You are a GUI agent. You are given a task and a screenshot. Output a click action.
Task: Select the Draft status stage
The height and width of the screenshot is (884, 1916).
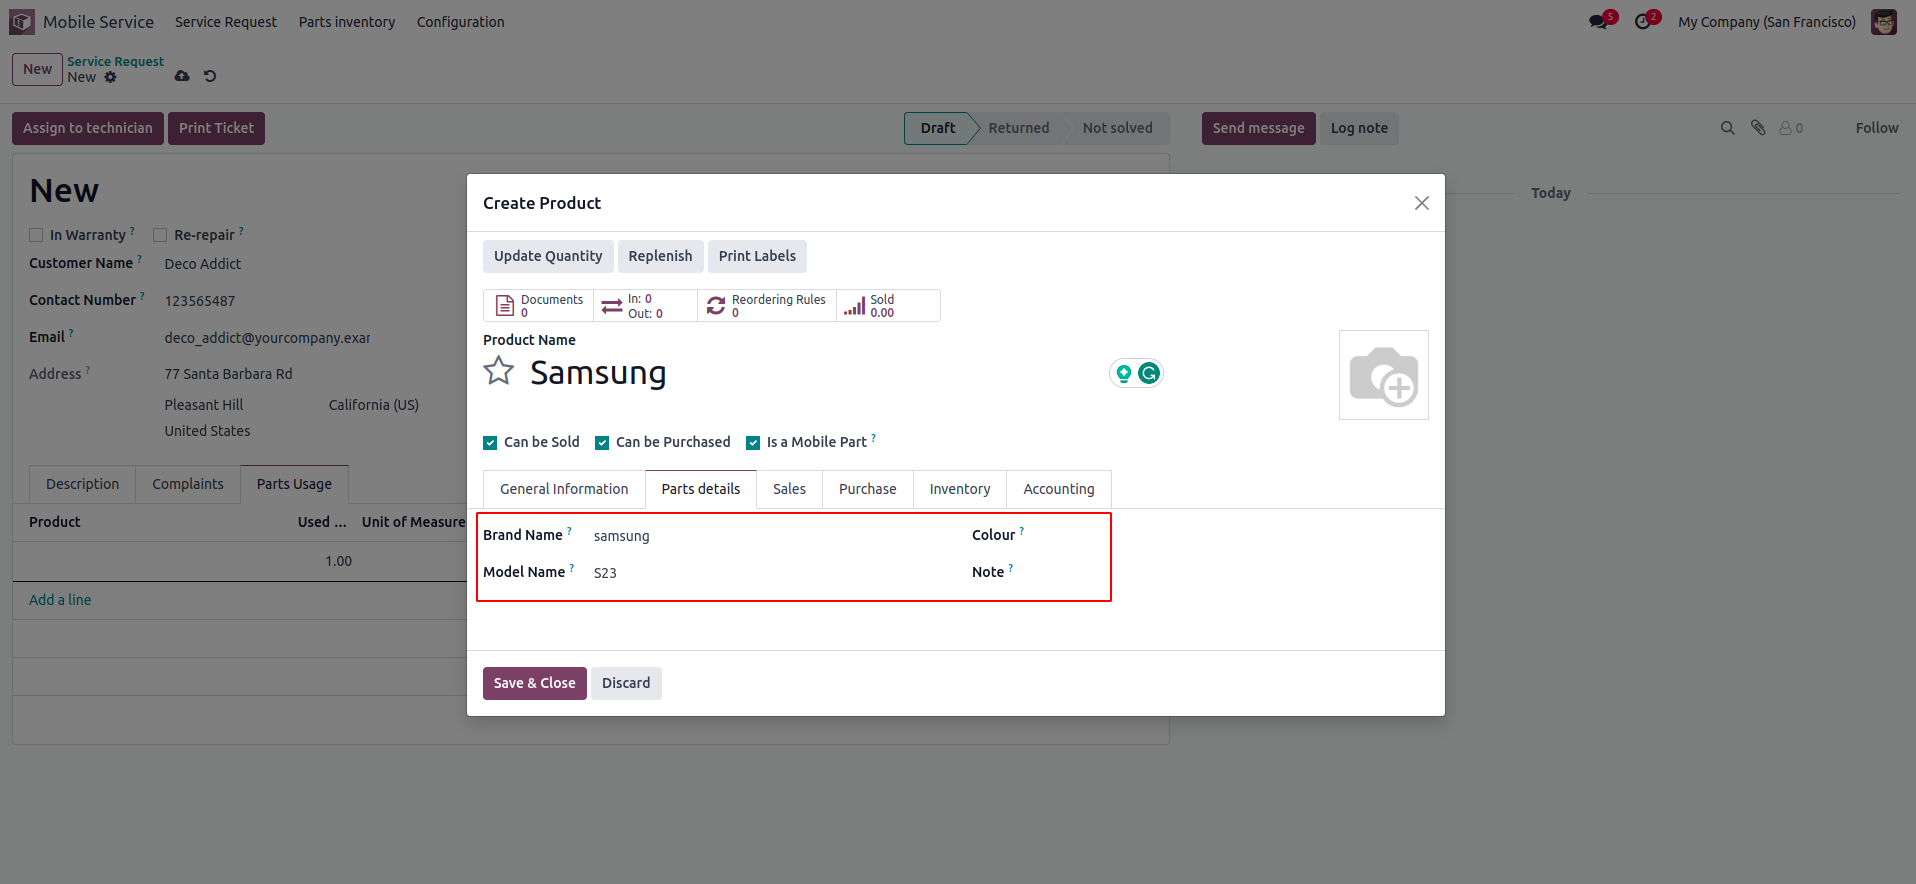point(937,128)
